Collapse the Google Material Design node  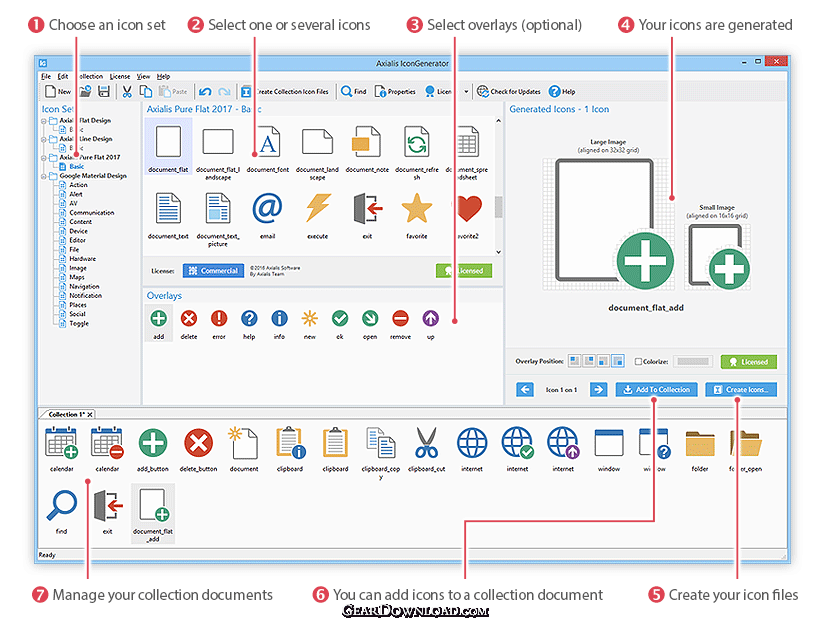(x=44, y=176)
